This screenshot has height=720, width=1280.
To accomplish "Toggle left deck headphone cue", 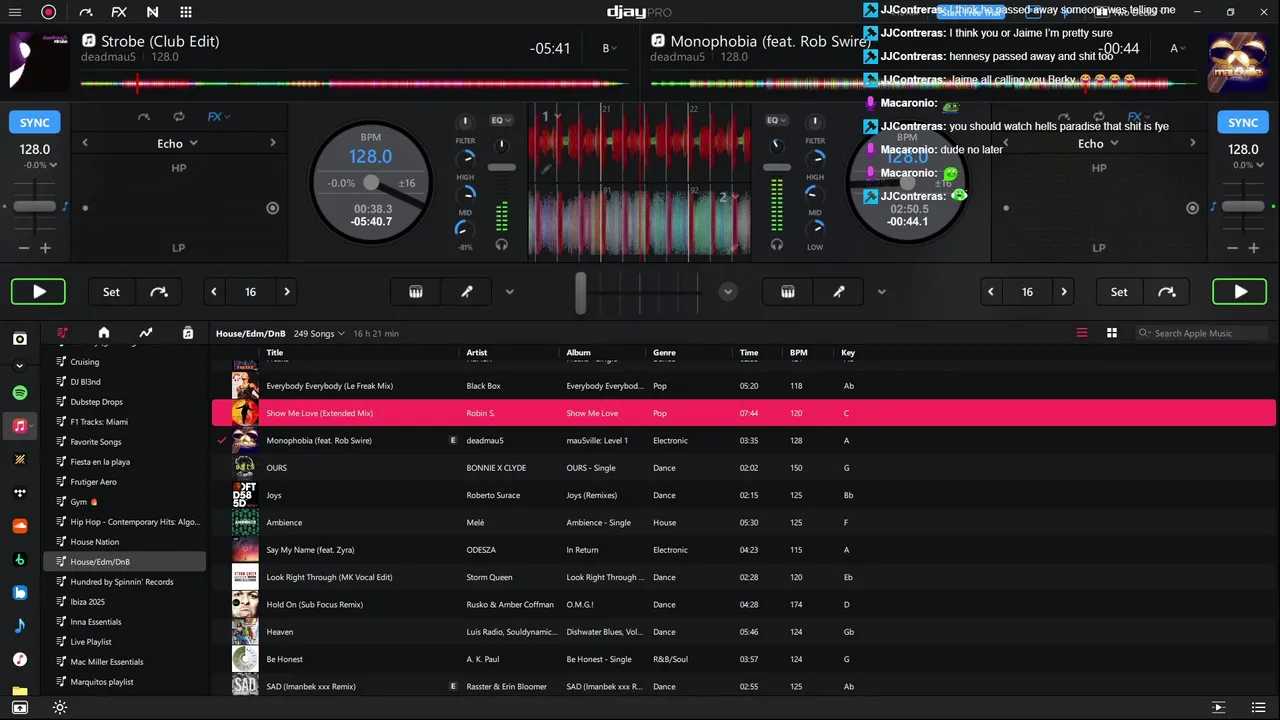I will point(502,244).
